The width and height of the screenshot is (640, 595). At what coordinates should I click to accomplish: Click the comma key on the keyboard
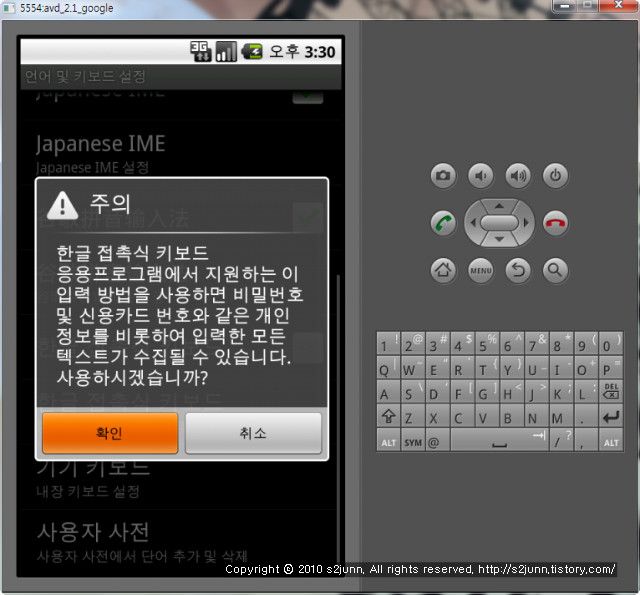(x=586, y=440)
